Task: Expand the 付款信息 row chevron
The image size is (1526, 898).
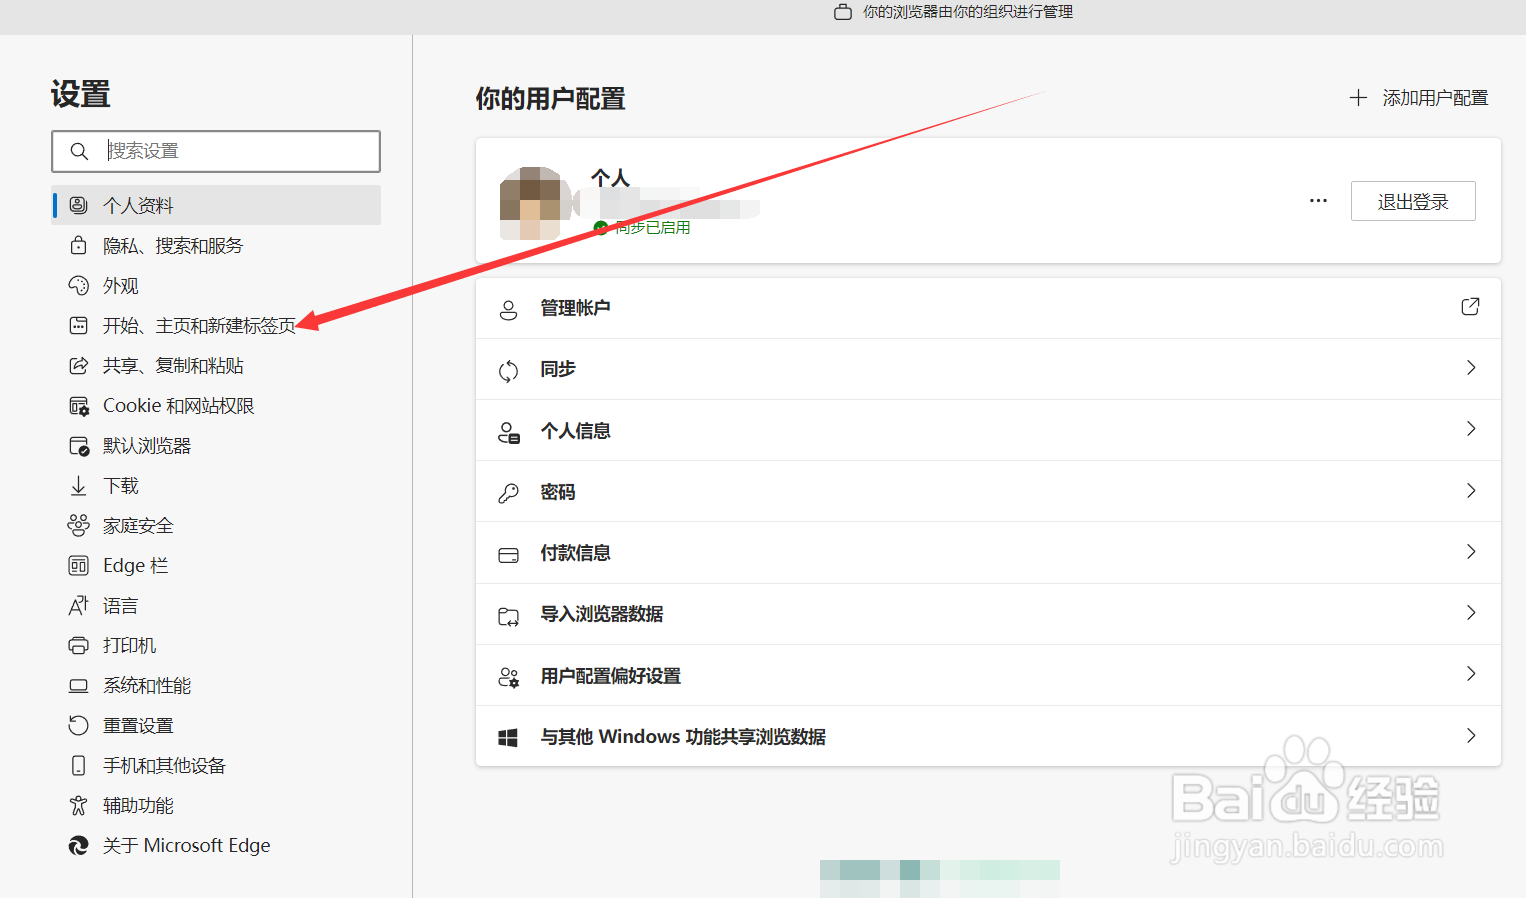Action: [1471, 551]
